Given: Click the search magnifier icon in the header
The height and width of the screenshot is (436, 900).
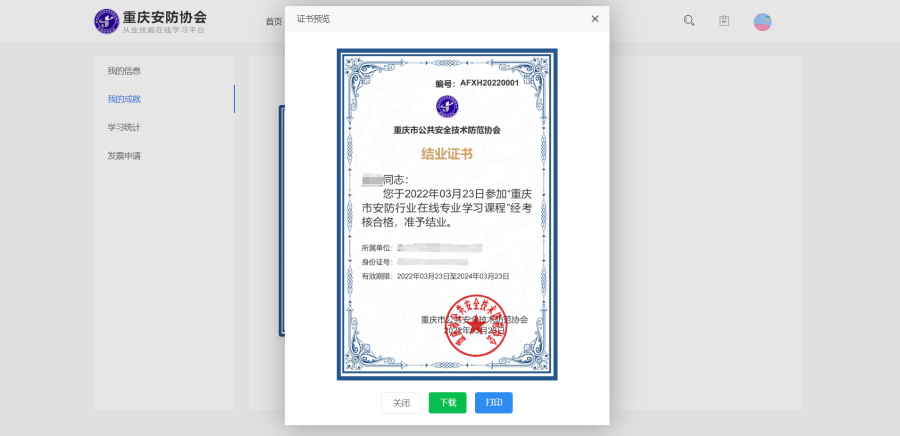Looking at the screenshot, I should point(689,21).
